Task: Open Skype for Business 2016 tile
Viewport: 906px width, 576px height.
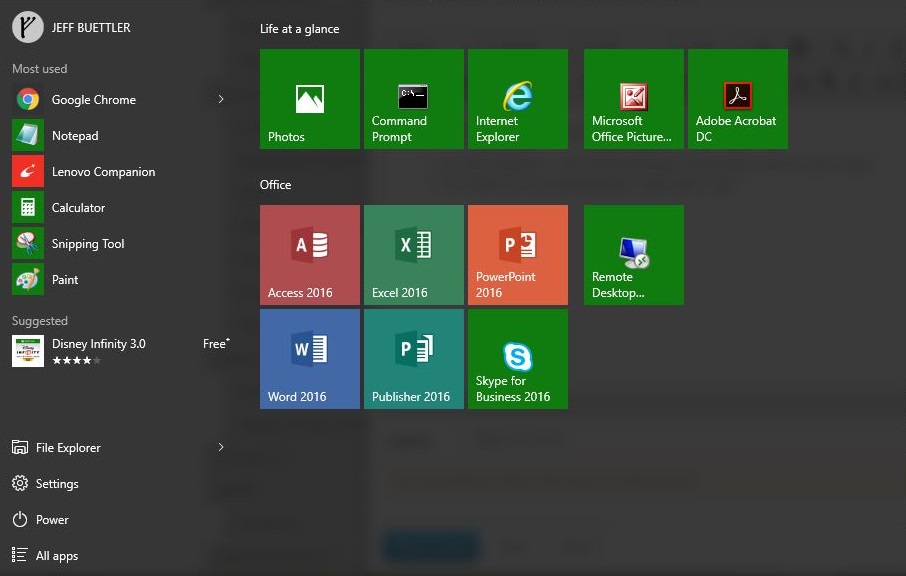Action: coord(518,359)
